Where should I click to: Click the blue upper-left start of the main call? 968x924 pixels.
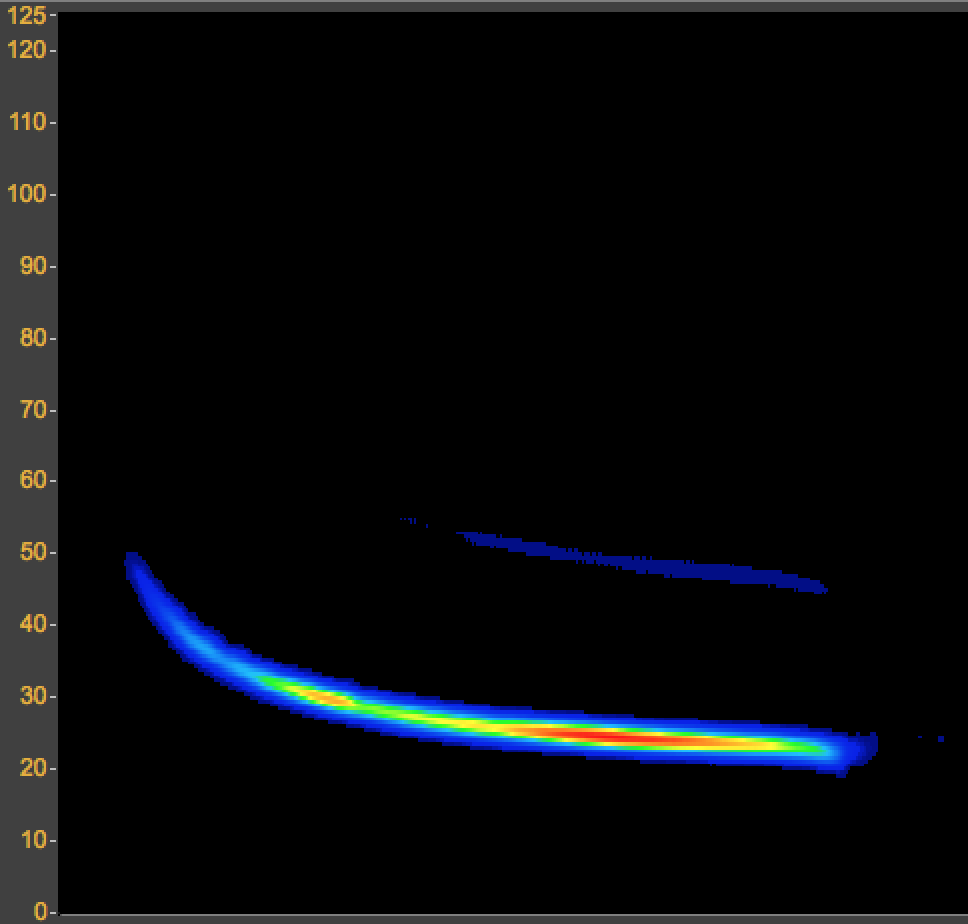point(135,568)
